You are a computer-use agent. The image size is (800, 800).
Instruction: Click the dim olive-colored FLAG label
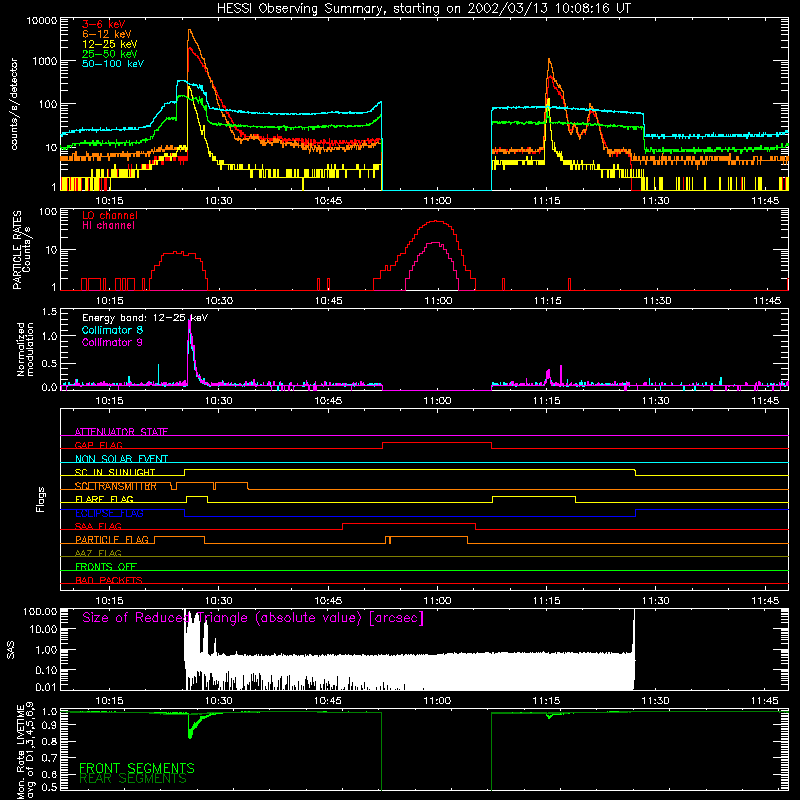point(98,553)
